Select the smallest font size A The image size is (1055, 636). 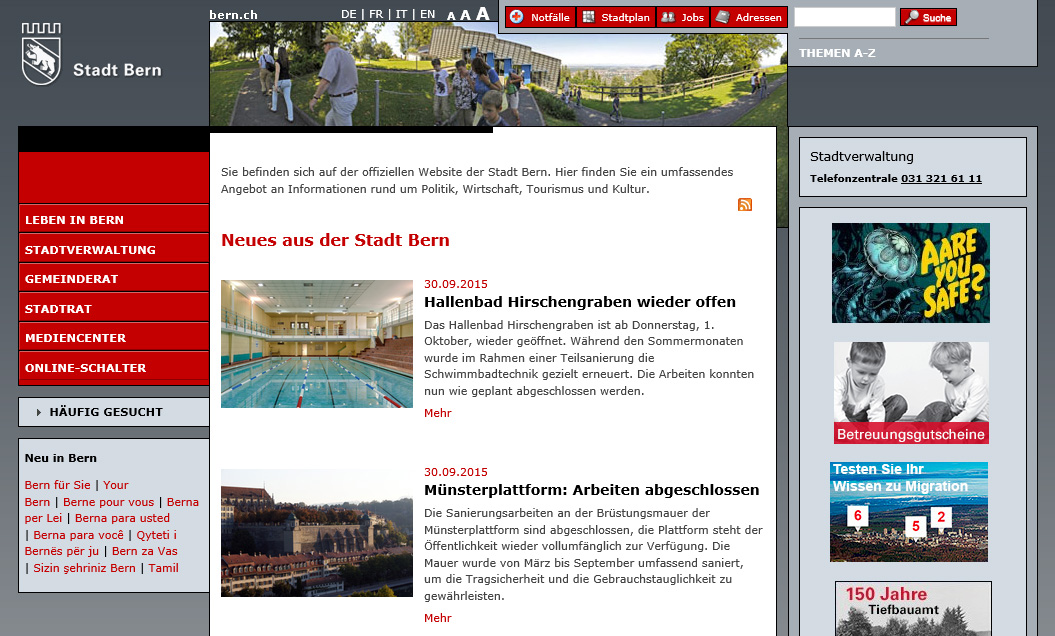(451, 16)
